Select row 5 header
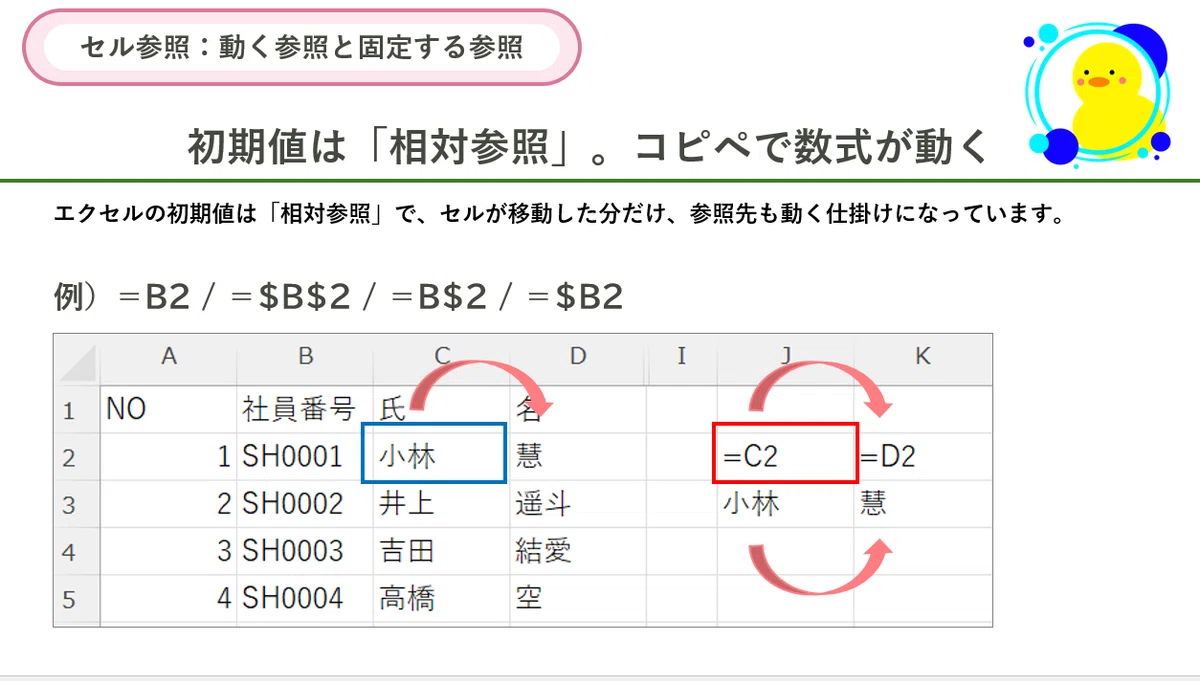 [x=77, y=598]
